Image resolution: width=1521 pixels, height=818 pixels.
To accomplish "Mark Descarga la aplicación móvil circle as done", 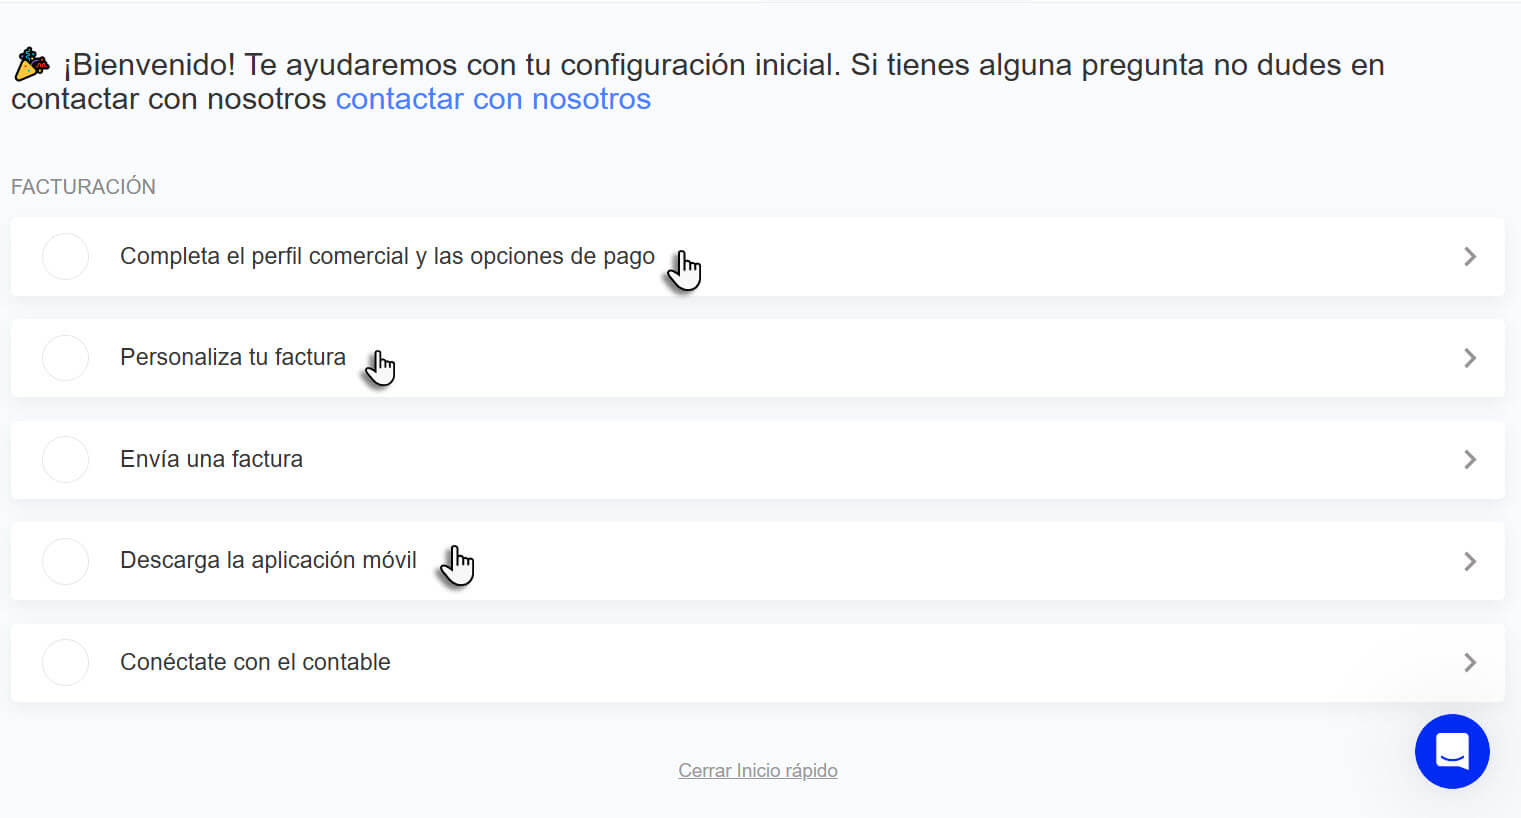I will [65, 561].
